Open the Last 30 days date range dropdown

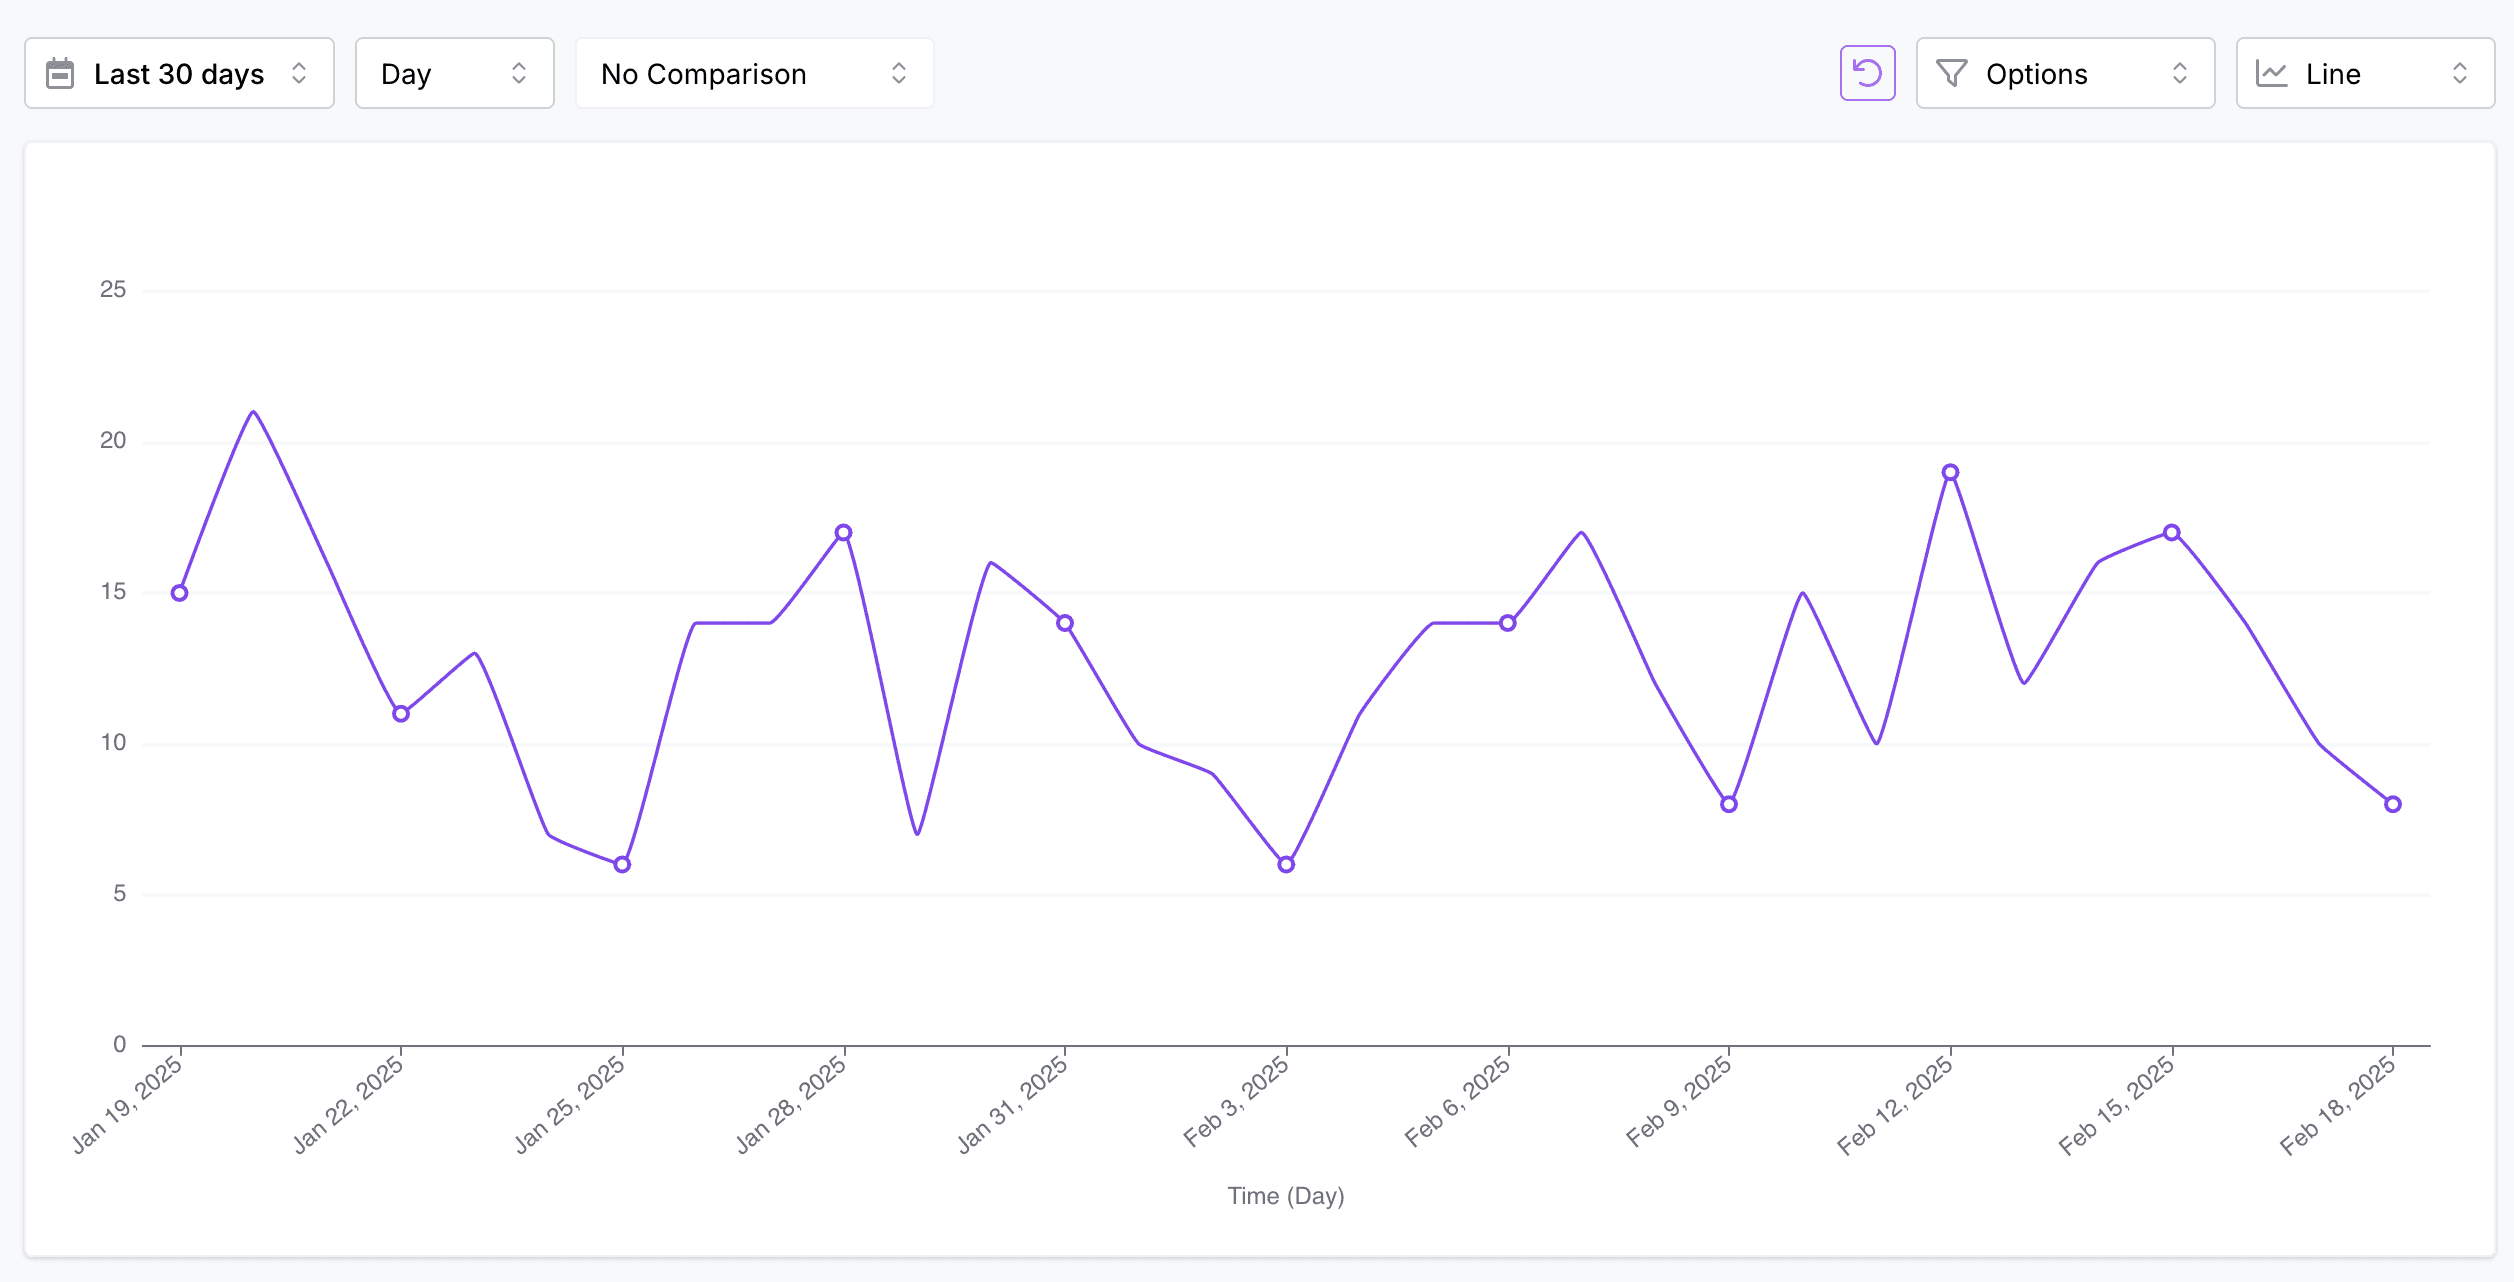click(178, 73)
